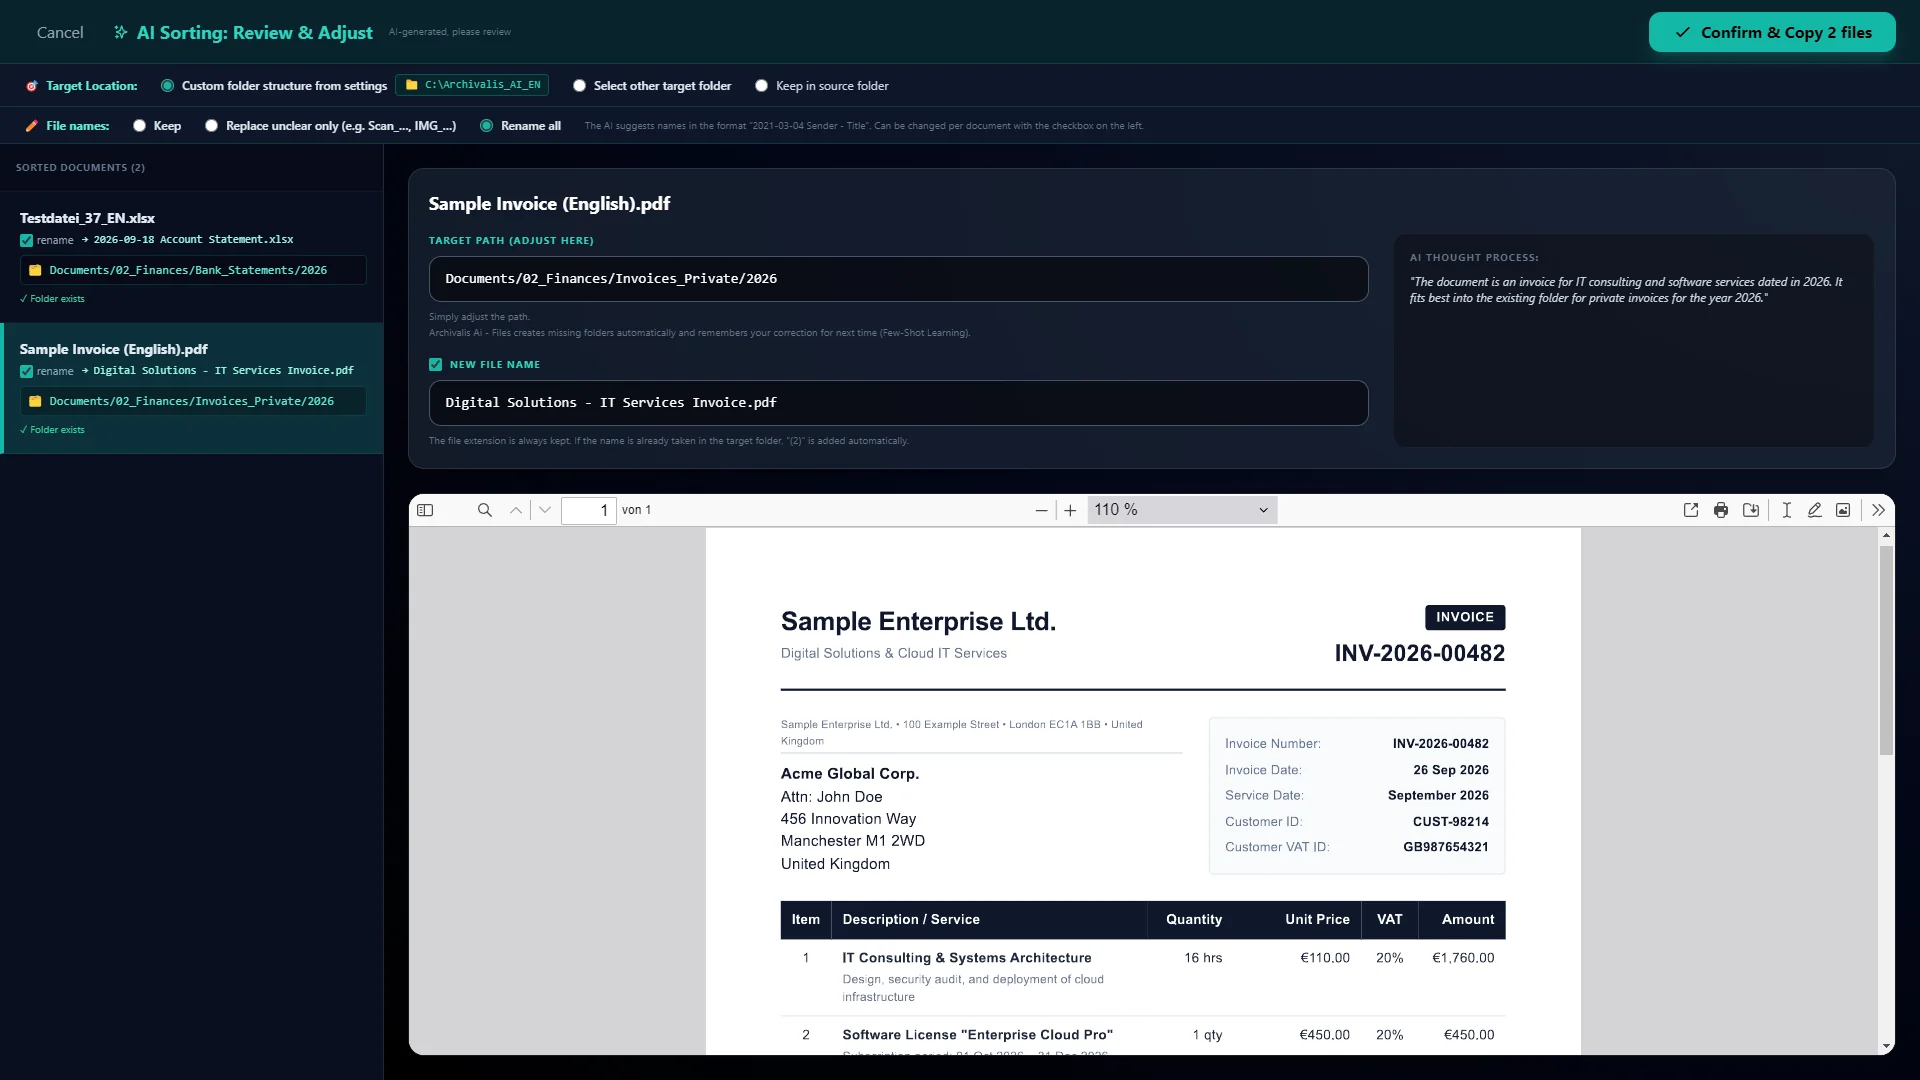Screen dimensions: 1920x1080
Task: Select Rename all option
Action: [x=486, y=126]
